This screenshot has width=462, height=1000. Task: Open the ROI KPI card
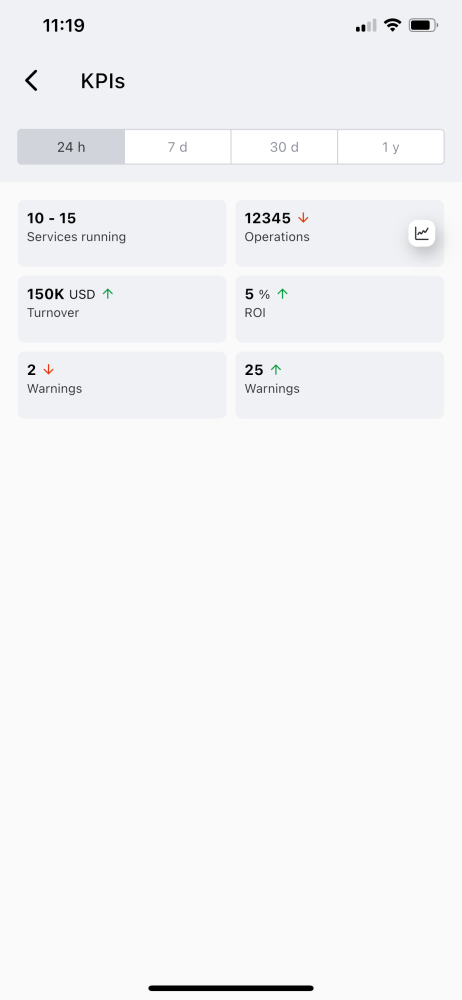(x=339, y=309)
